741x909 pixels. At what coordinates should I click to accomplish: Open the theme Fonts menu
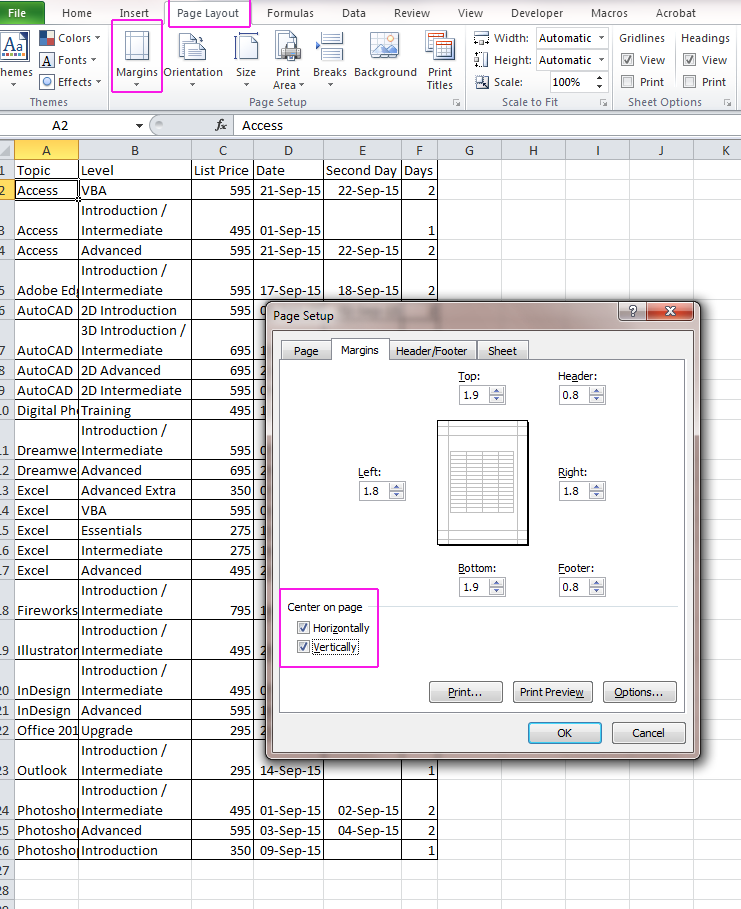tap(68, 60)
